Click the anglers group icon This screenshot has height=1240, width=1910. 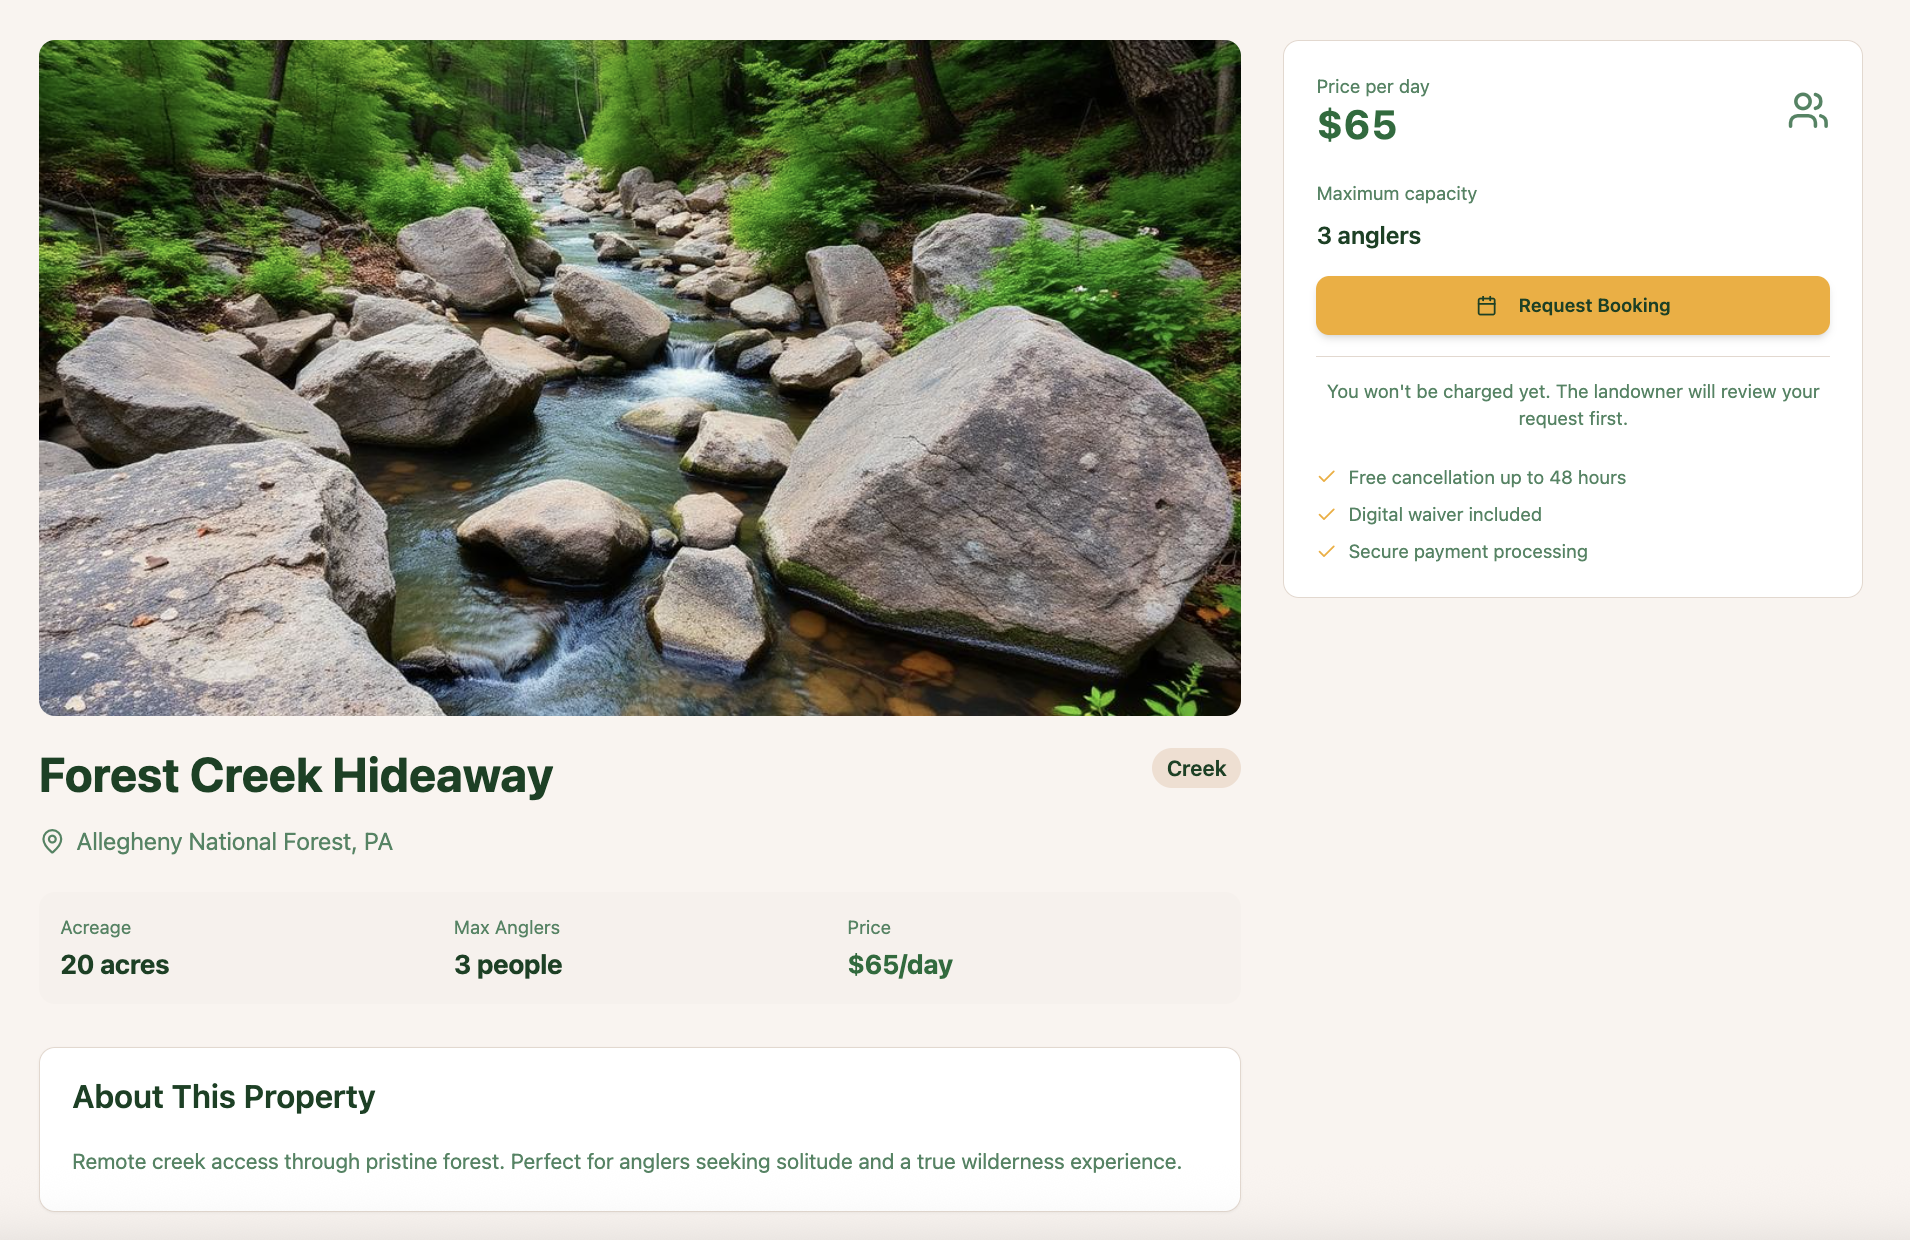(x=1808, y=110)
